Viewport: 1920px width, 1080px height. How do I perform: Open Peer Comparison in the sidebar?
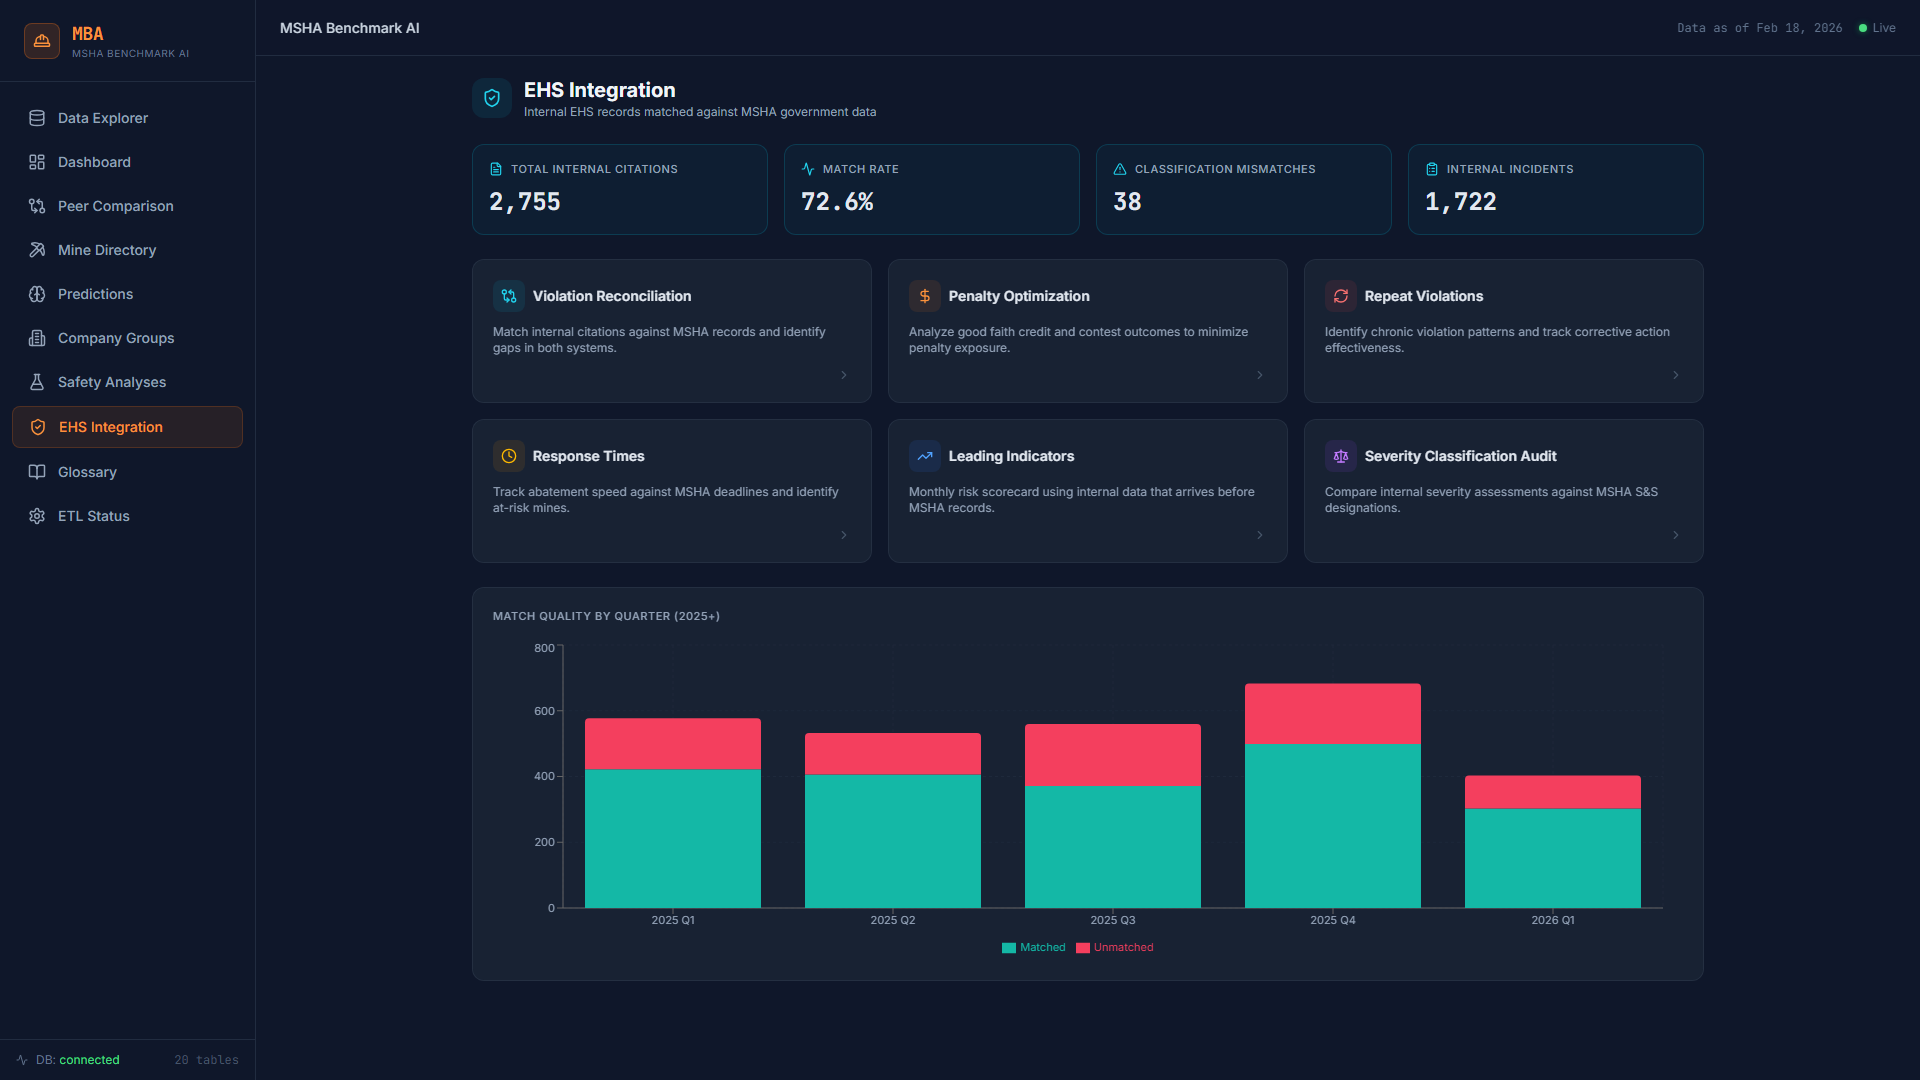click(115, 206)
